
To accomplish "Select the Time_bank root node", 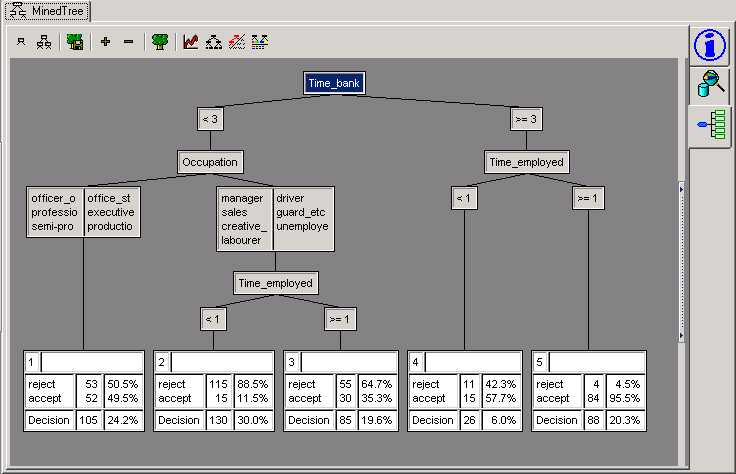I will point(335,83).
